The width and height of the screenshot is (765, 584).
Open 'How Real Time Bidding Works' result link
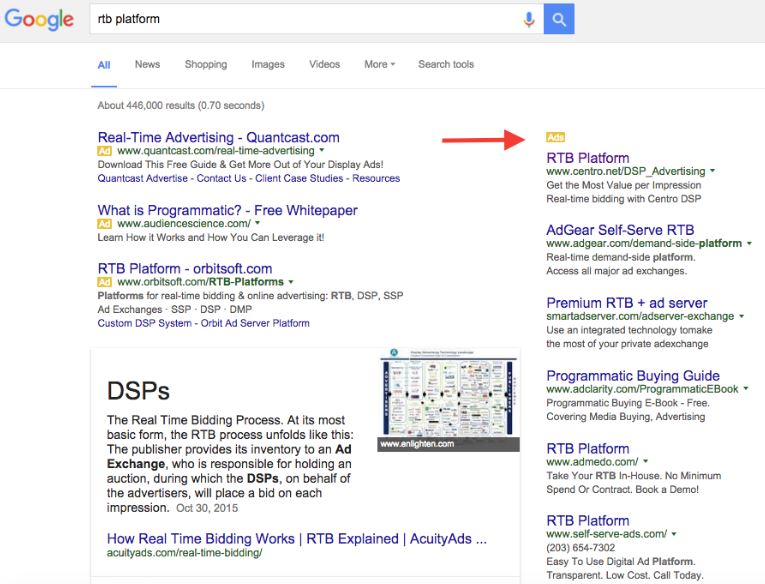point(297,539)
